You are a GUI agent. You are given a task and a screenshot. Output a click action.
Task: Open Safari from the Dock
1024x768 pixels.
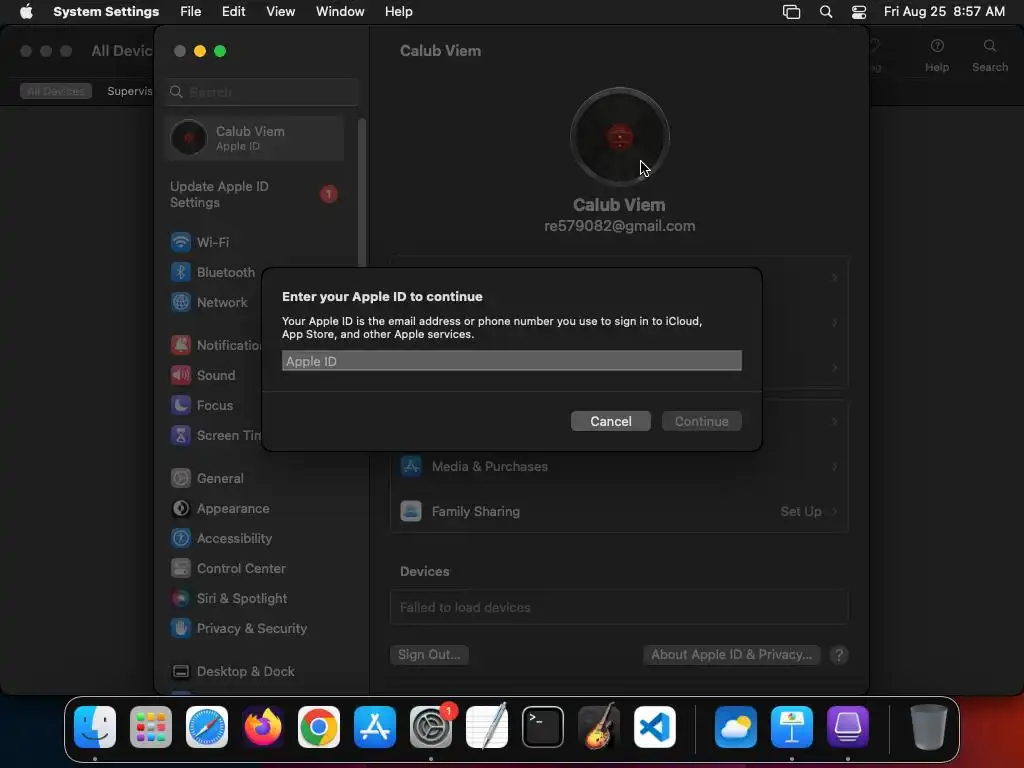(x=207, y=727)
